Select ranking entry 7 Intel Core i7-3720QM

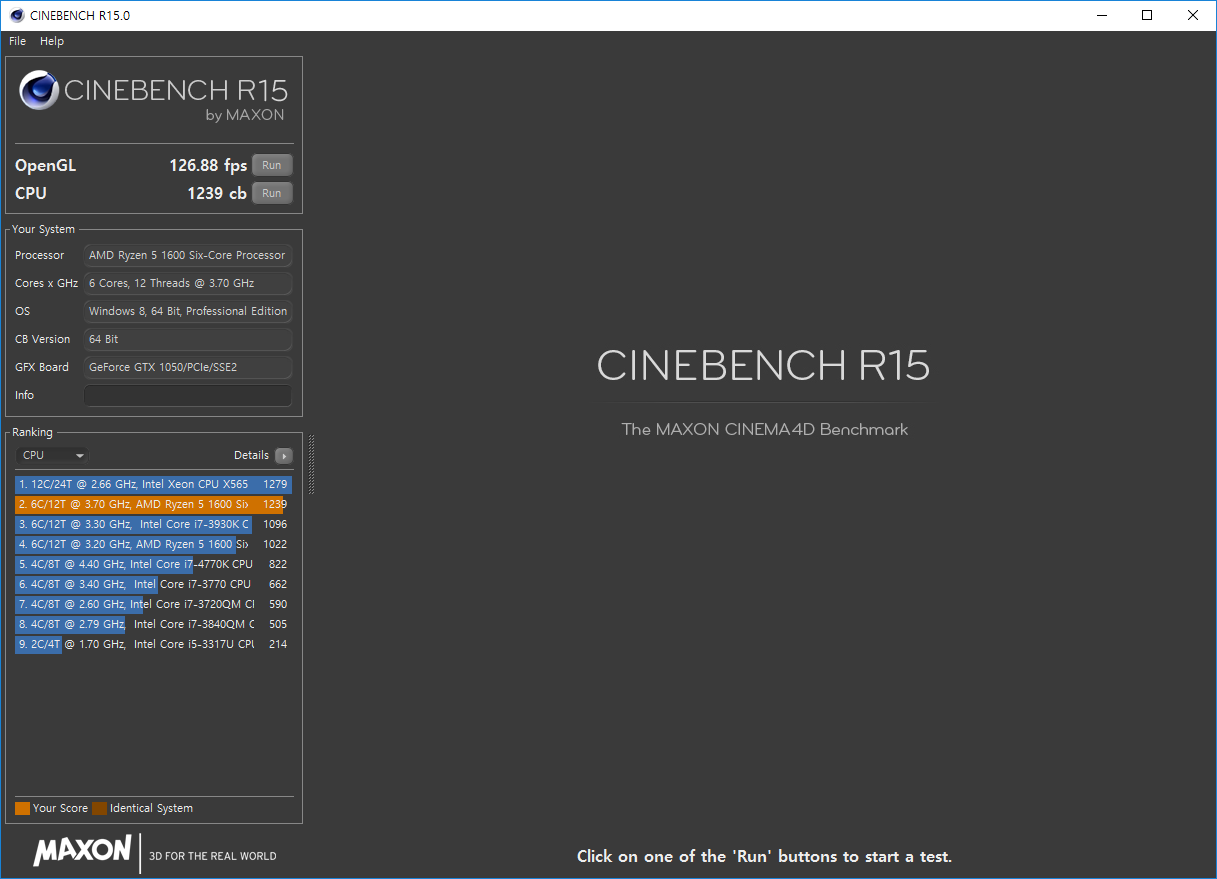coord(152,604)
